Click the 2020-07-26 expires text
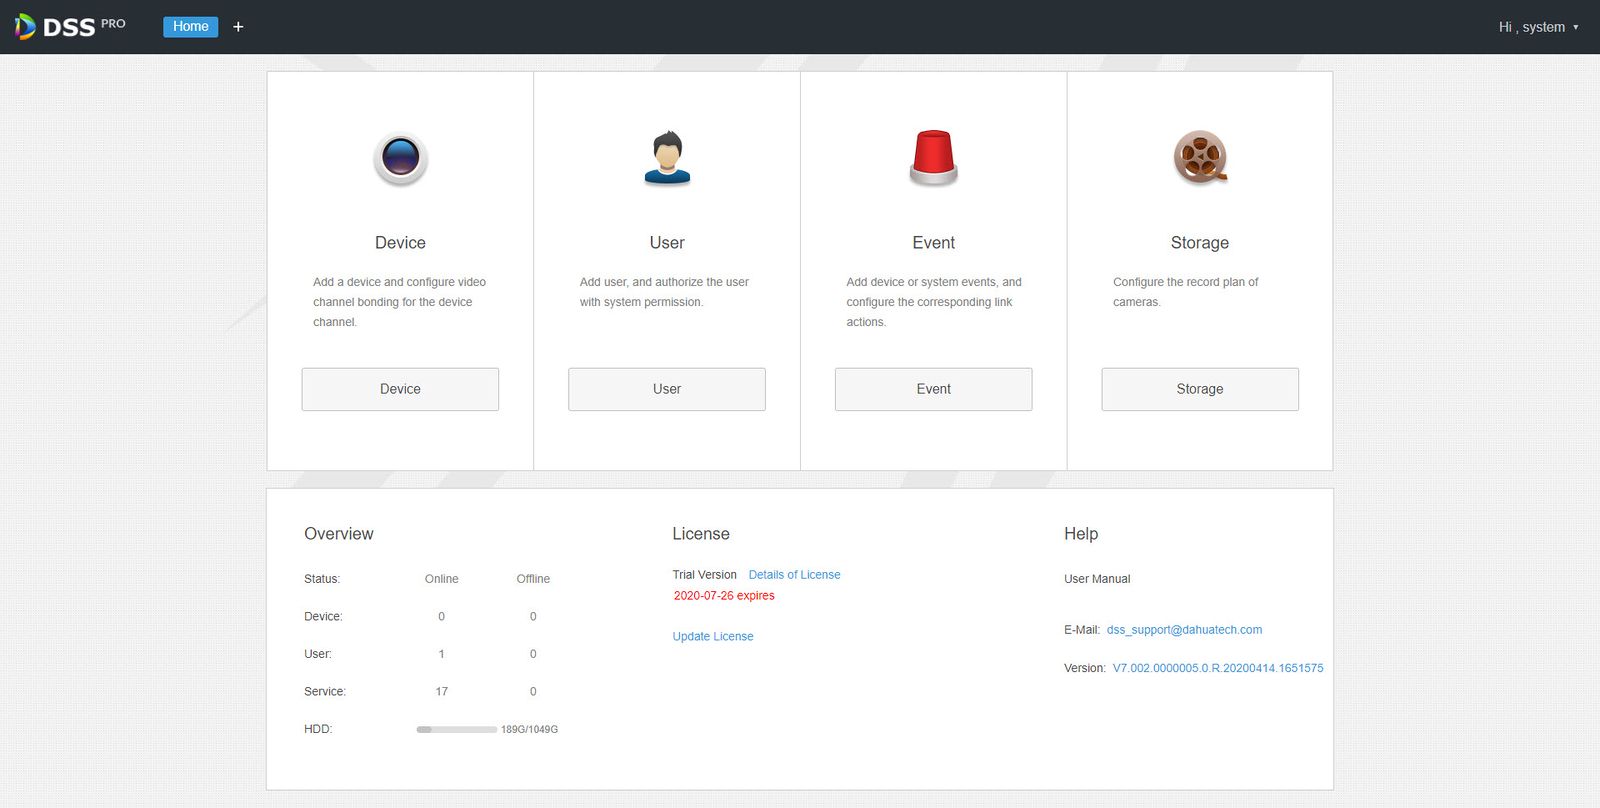1600x808 pixels. coord(724,596)
